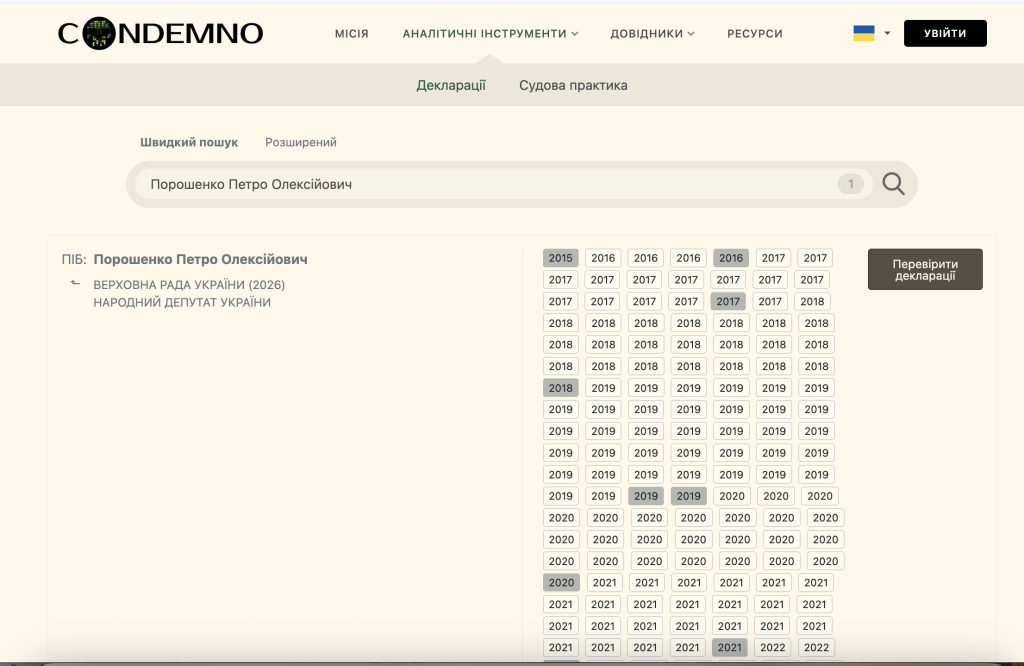This screenshot has height=666, width=1024.
Task: Open the highlighted 2018 declaration button
Action: tap(560, 388)
